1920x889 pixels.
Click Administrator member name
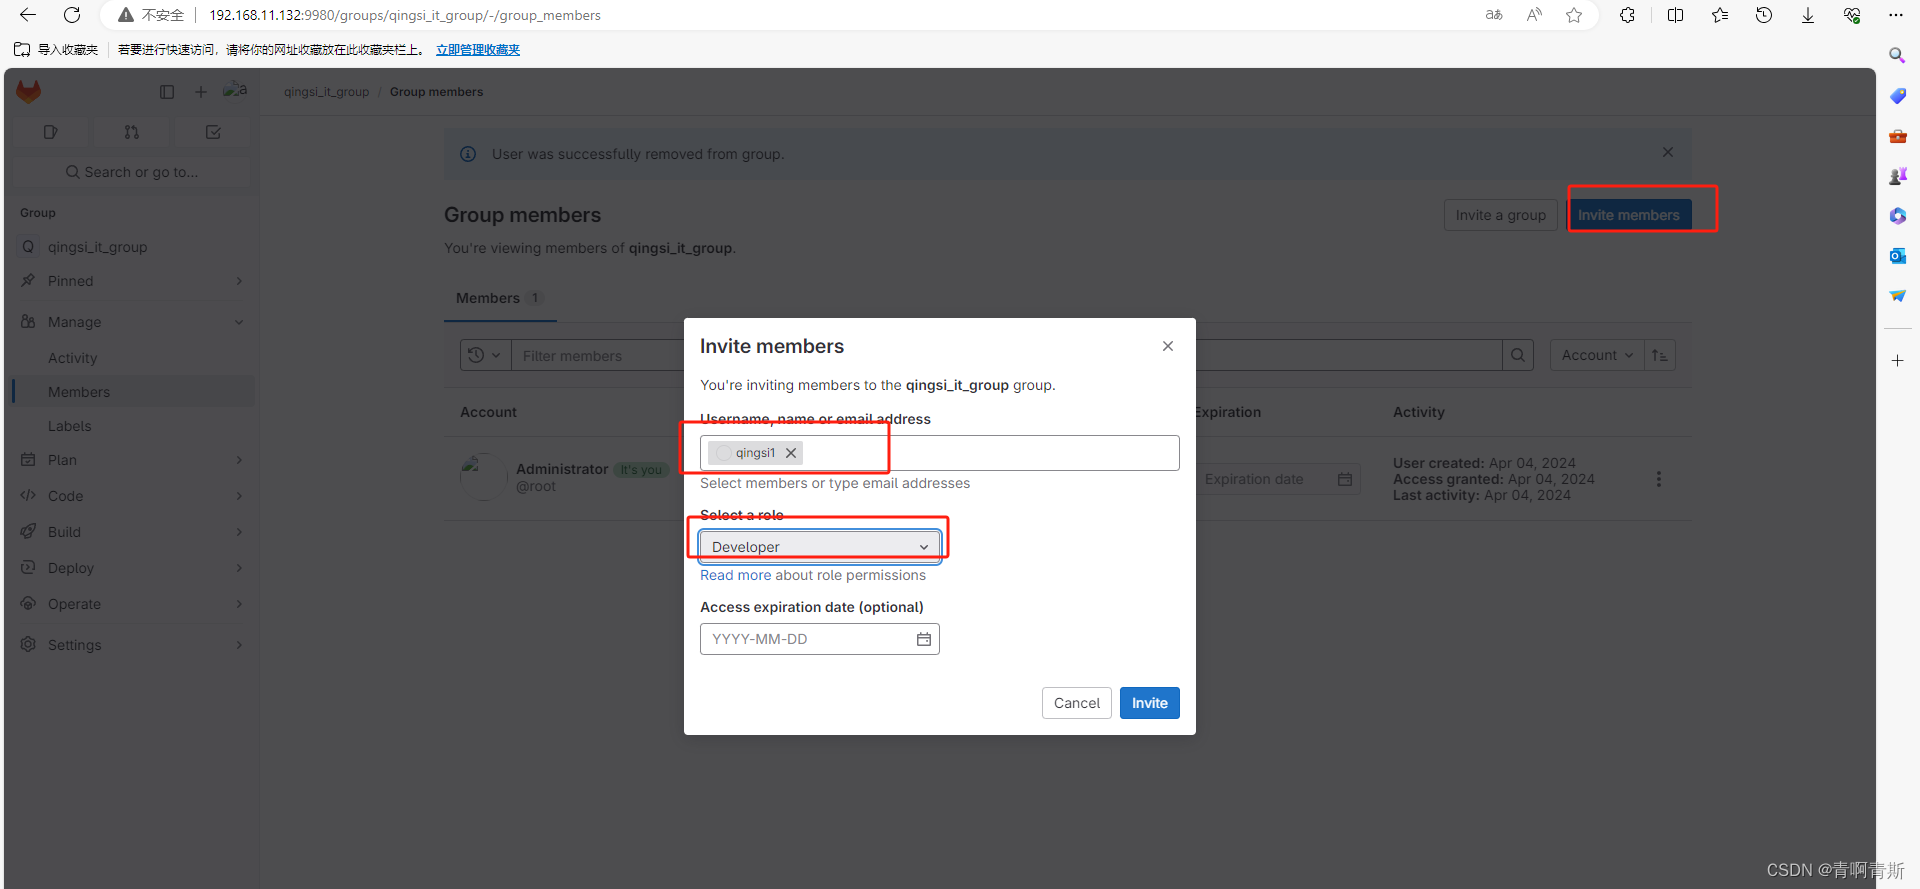(562, 469)
